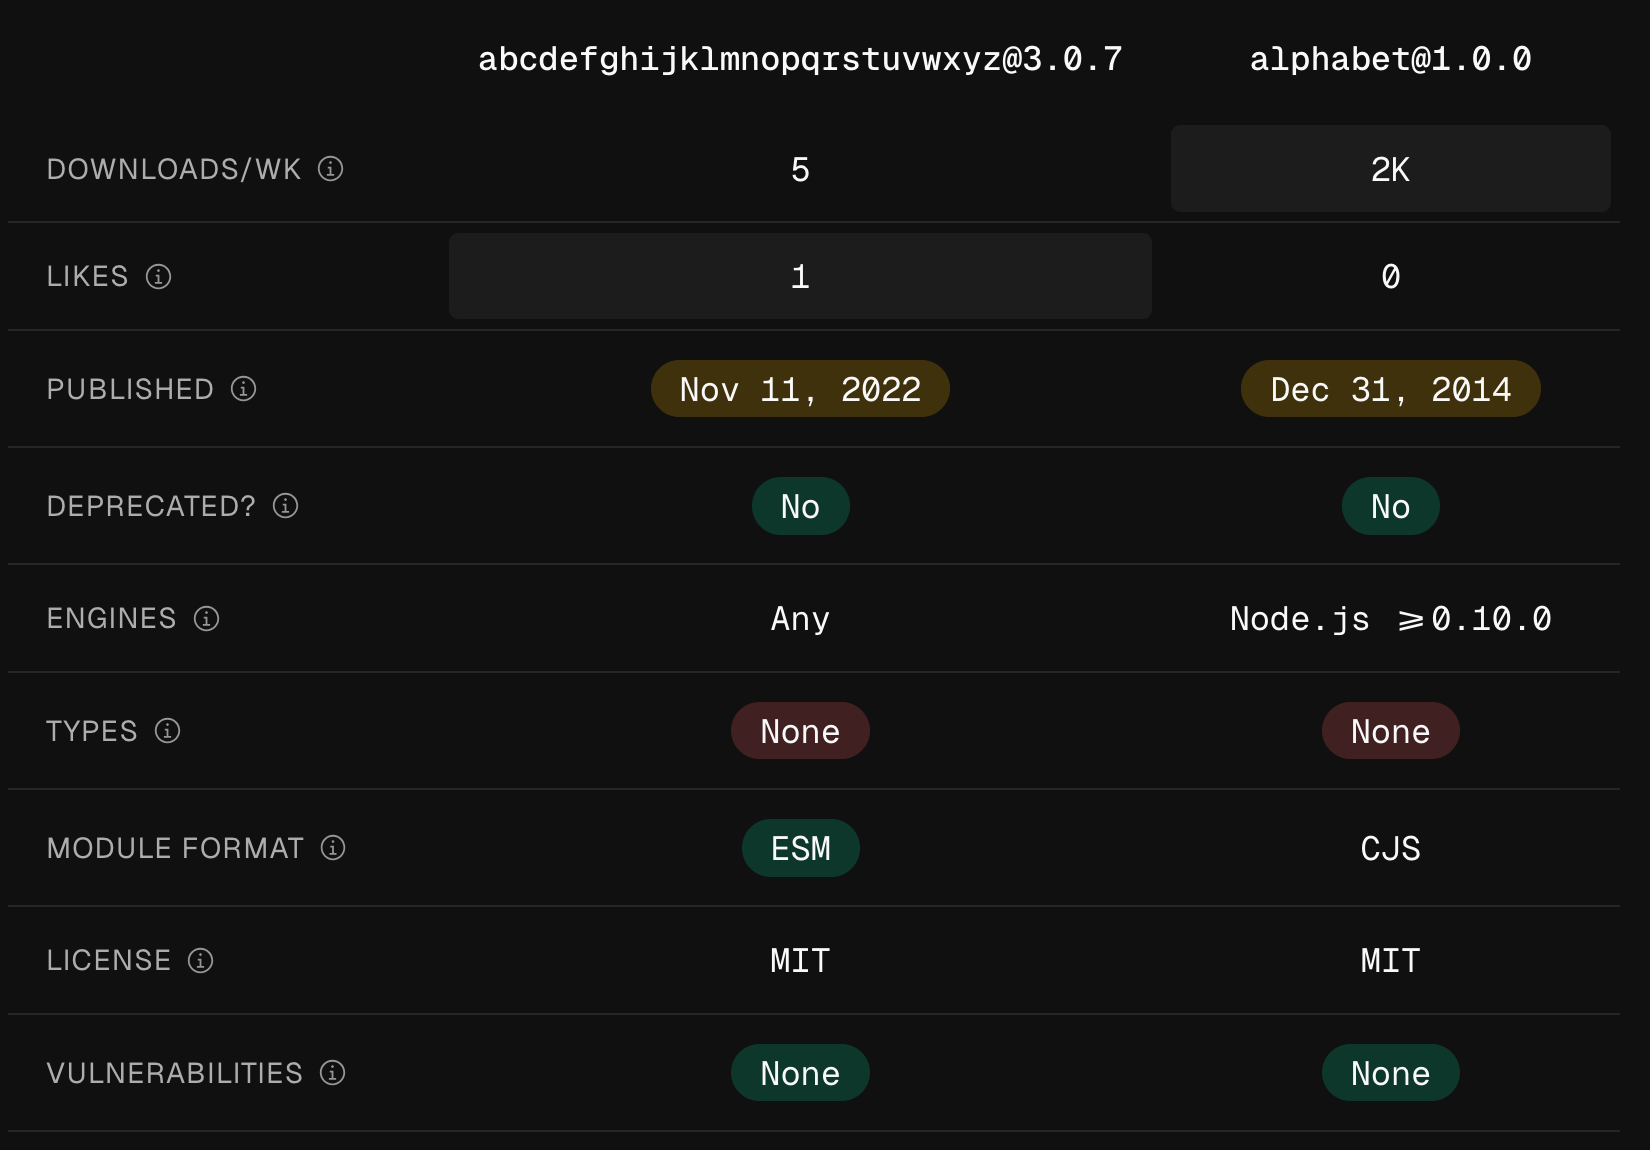Click the Dec 31, 2014 published date badge
Screen dimensions: 1650x1150
click(x=1390, y=389)
